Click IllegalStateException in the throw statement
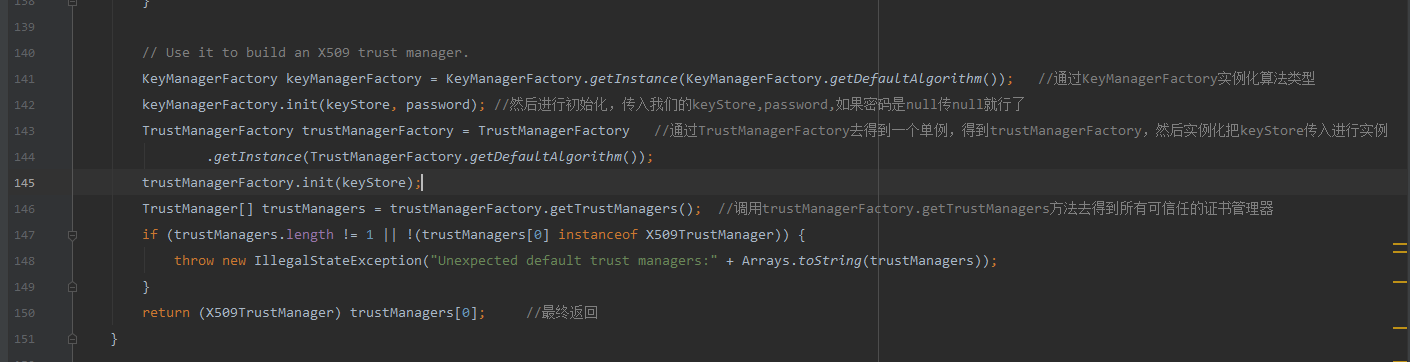 pos(339,261)
